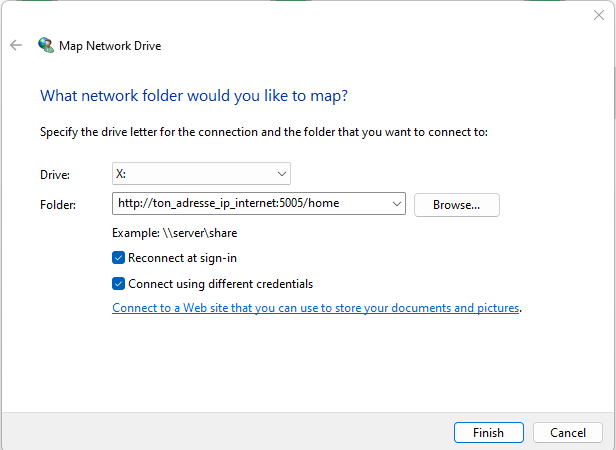Go back using the left arrow icon
The image size is (616, 450).
pos(16,45)
